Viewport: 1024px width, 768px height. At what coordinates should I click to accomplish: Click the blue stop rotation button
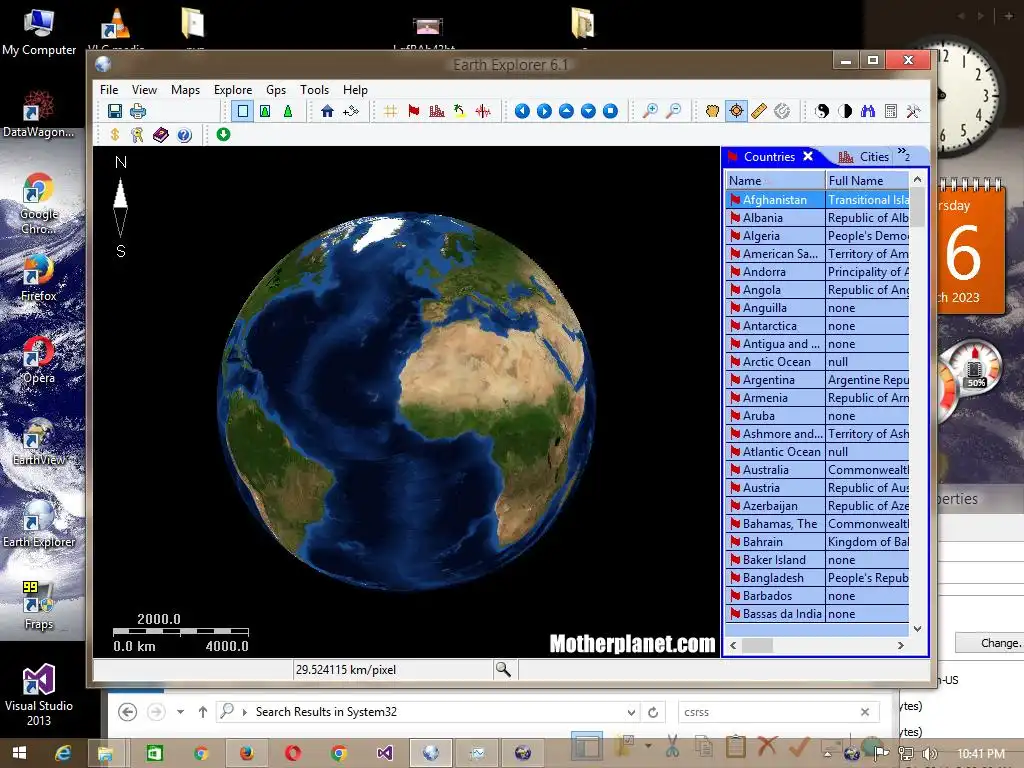tap(610, 111)
